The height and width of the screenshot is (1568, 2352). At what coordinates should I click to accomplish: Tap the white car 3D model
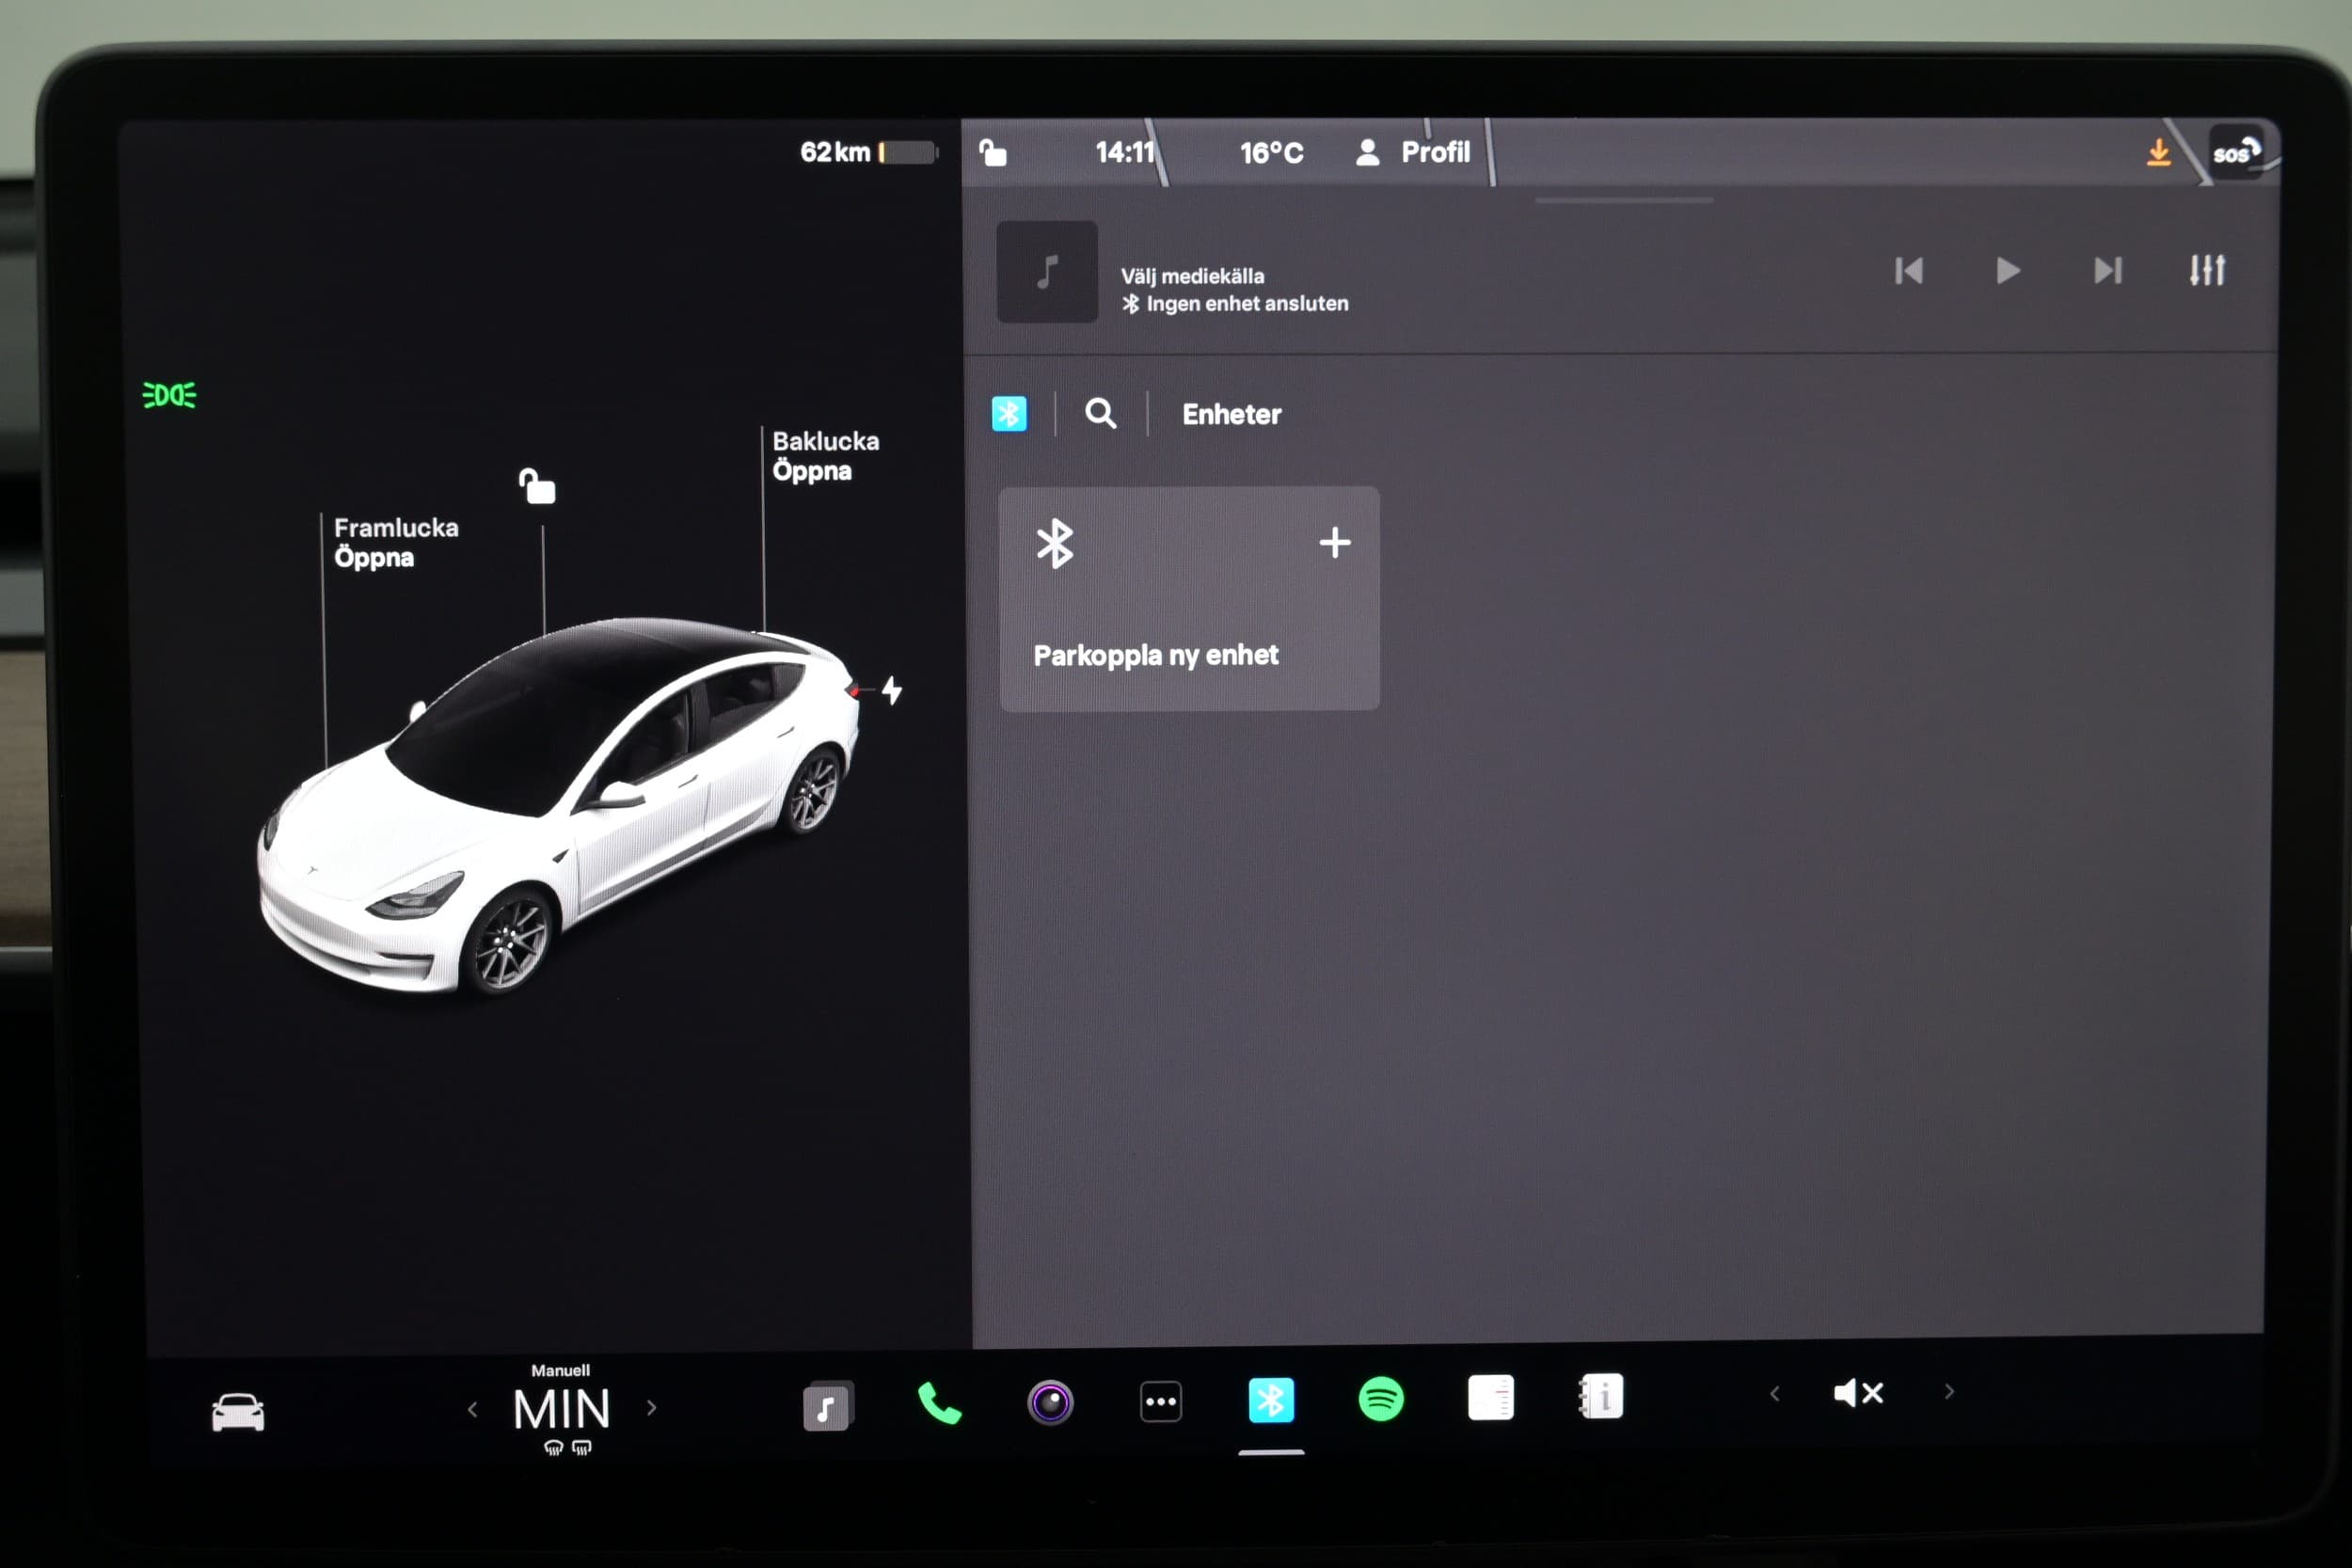(x=558, y=806)
